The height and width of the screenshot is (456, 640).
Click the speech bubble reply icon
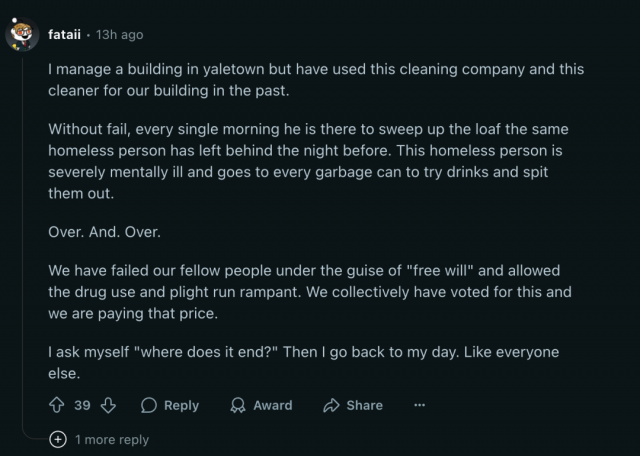[x=149, y=405]
